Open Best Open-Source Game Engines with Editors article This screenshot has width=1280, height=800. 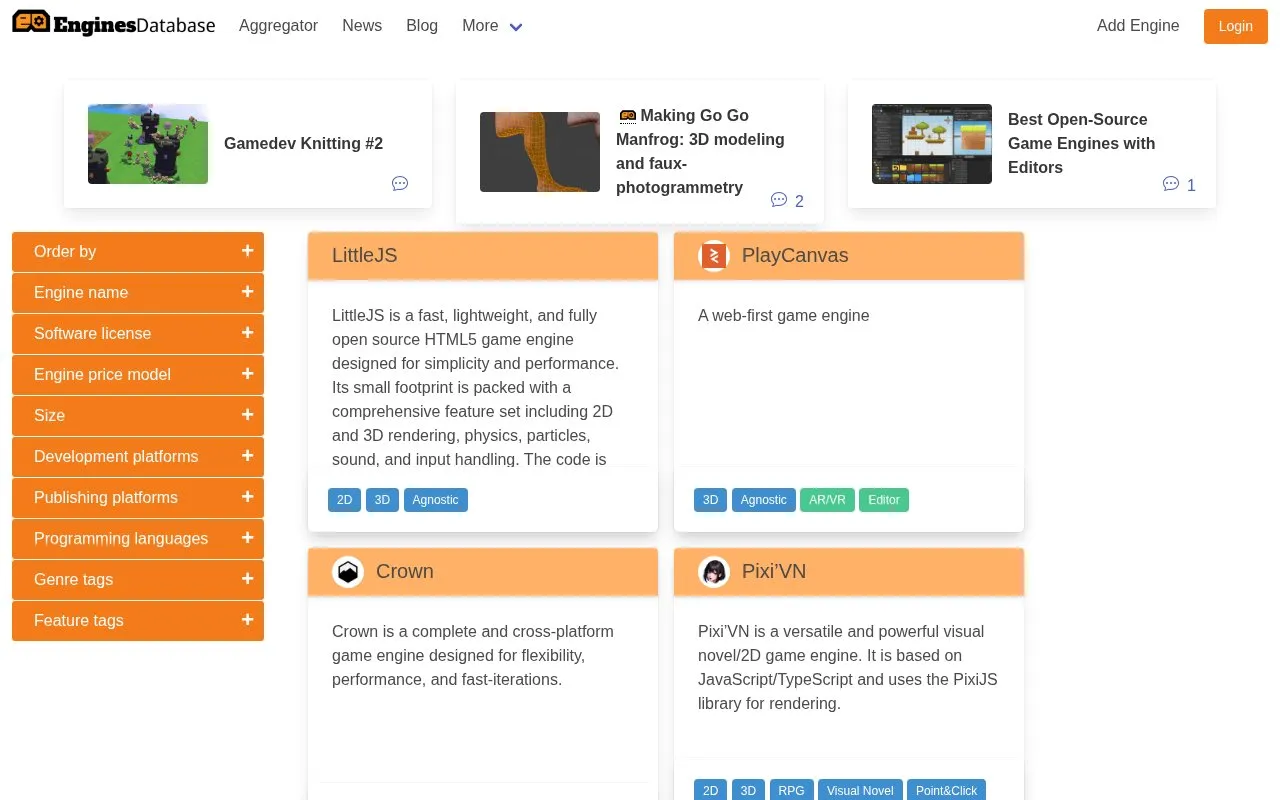pyautogui.click(x=1081, y=144)
